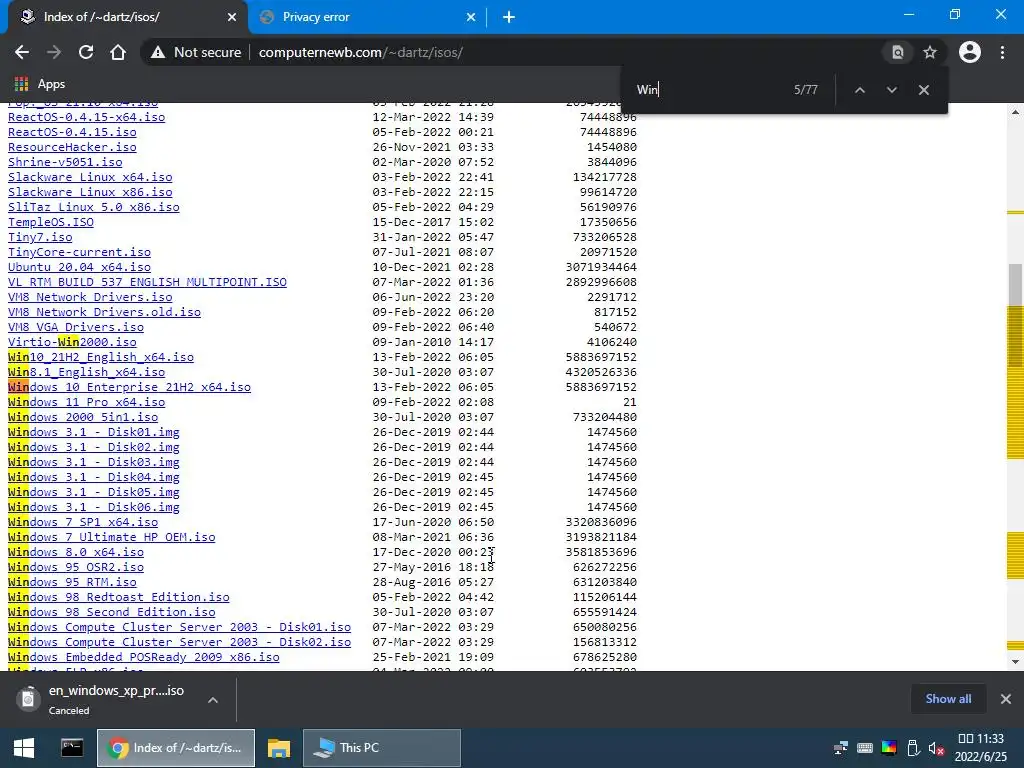Click the Chrome taskbar button

[176, 748]
